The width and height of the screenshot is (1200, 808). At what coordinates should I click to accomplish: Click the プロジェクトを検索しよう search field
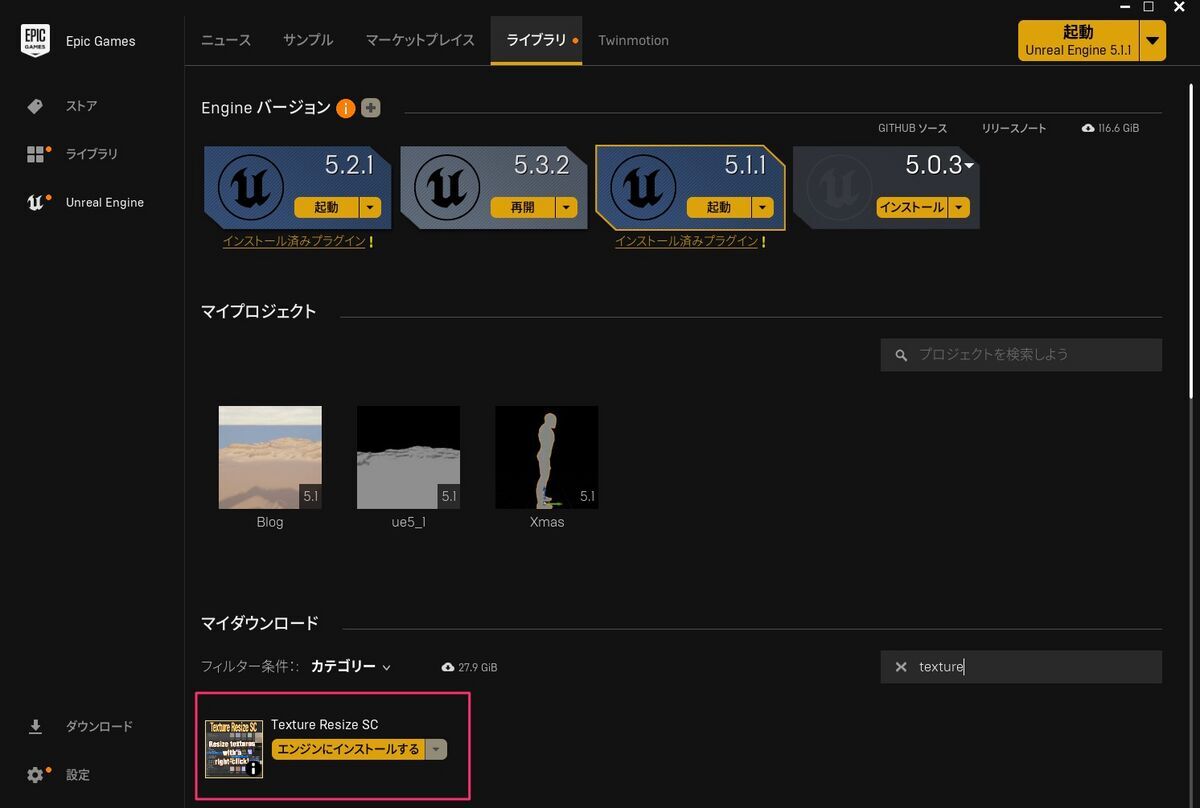click(1020, 354)
